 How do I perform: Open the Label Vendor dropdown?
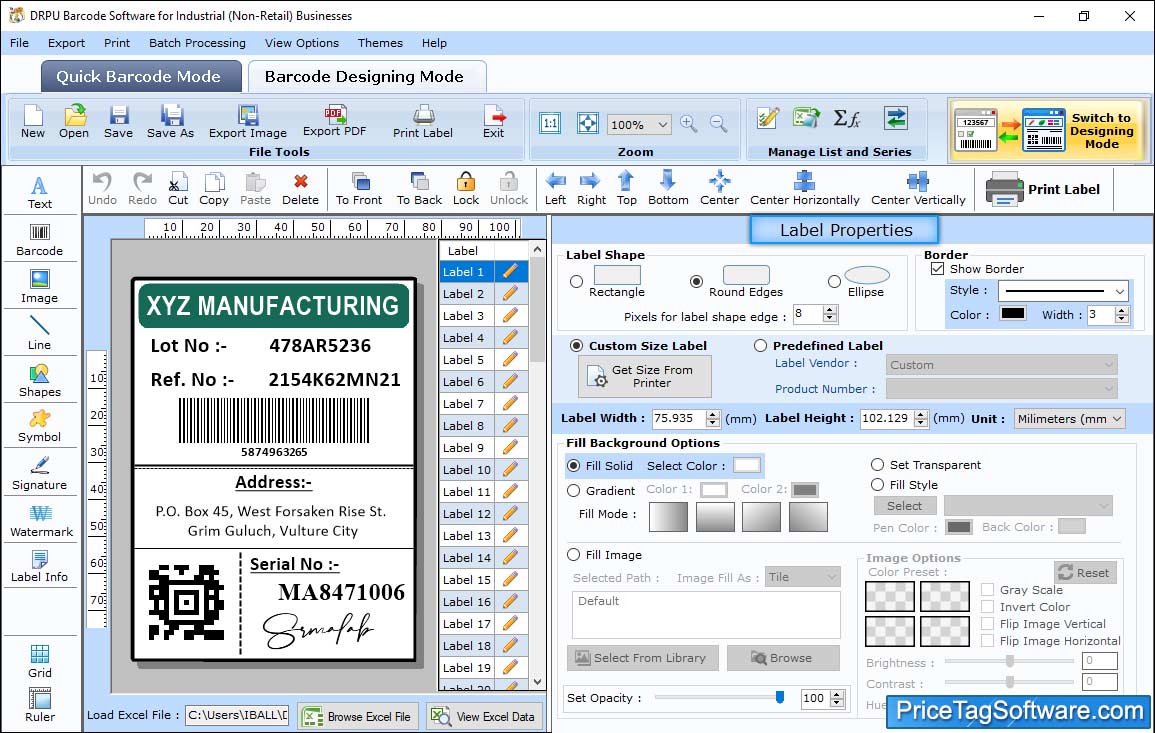[1002, 365]
